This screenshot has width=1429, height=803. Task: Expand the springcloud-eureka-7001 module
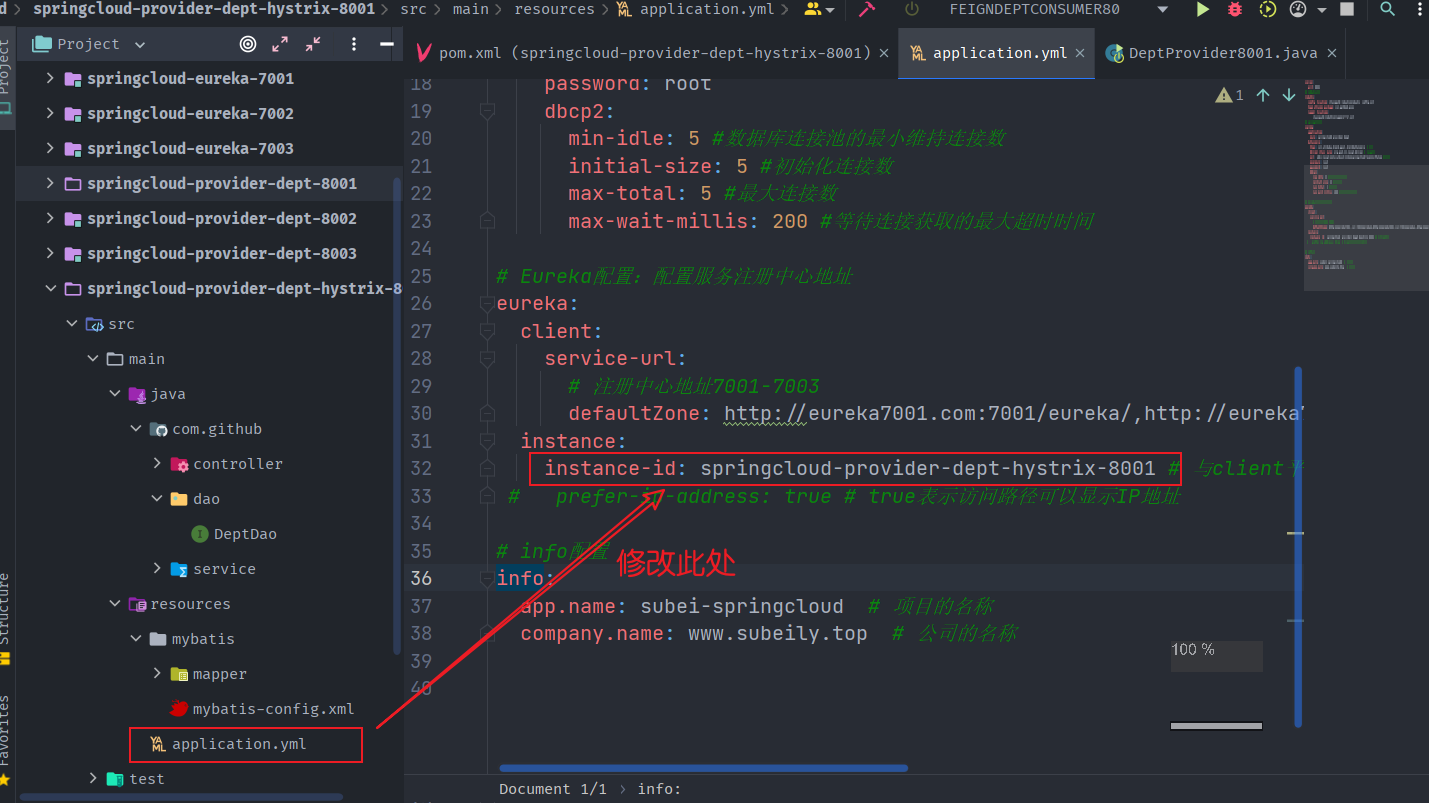coord(50,78)
